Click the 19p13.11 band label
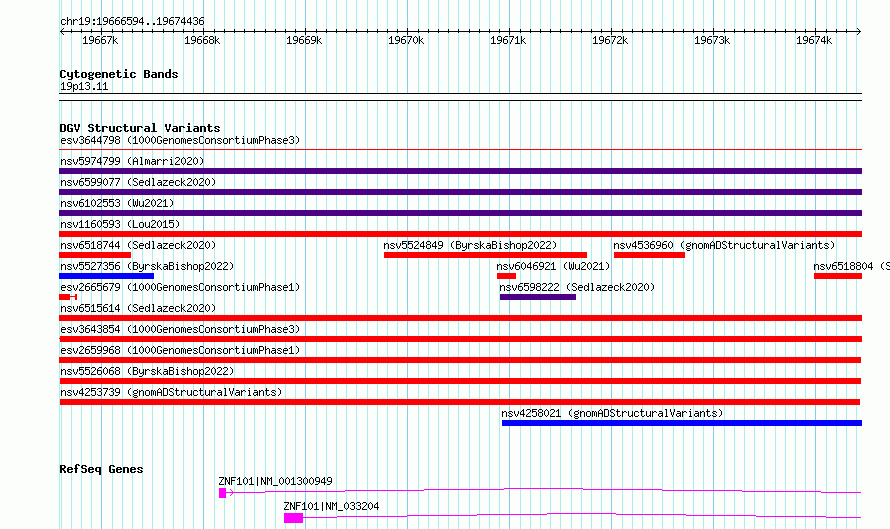The width and height of the screenshot is (890, 529). coord(84,86)
